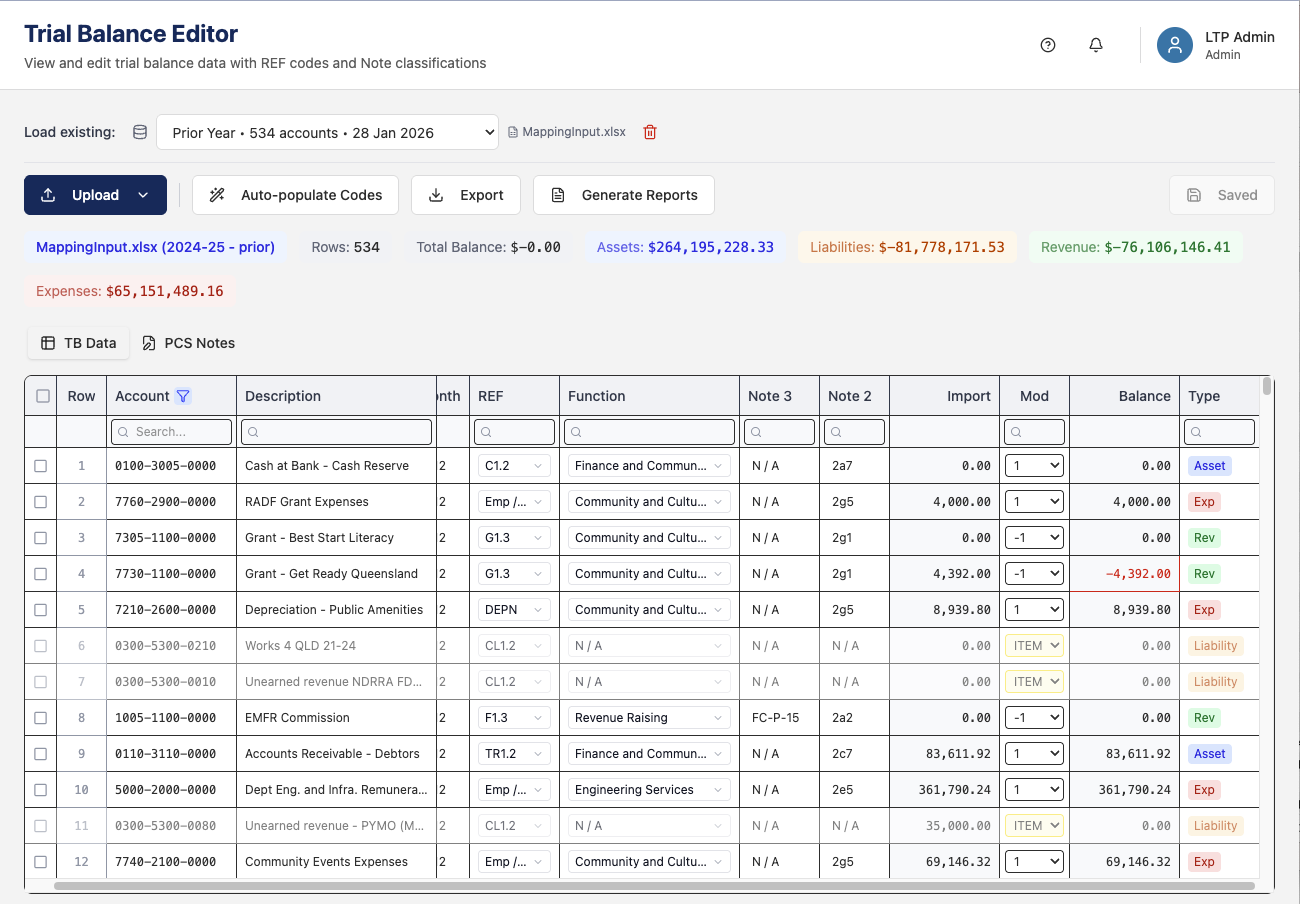Click the filter icon in Account header
Screen dimensions: 1300x904
pyautogui.click(x=183, y=396)
